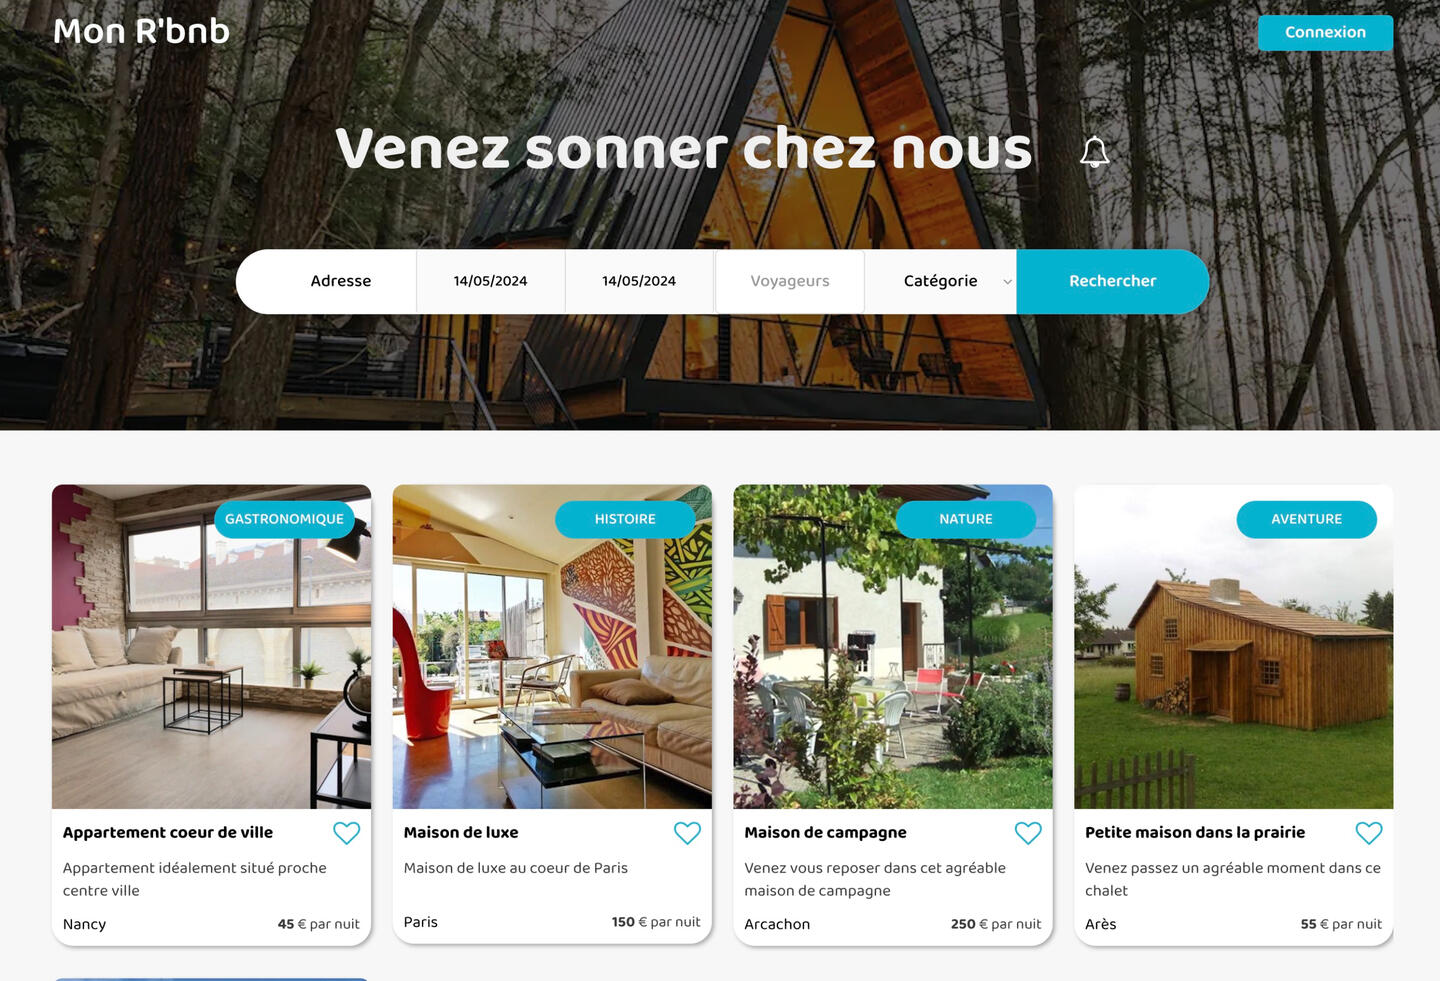
Task: Open the second date picker field
Action: [639, 281]
